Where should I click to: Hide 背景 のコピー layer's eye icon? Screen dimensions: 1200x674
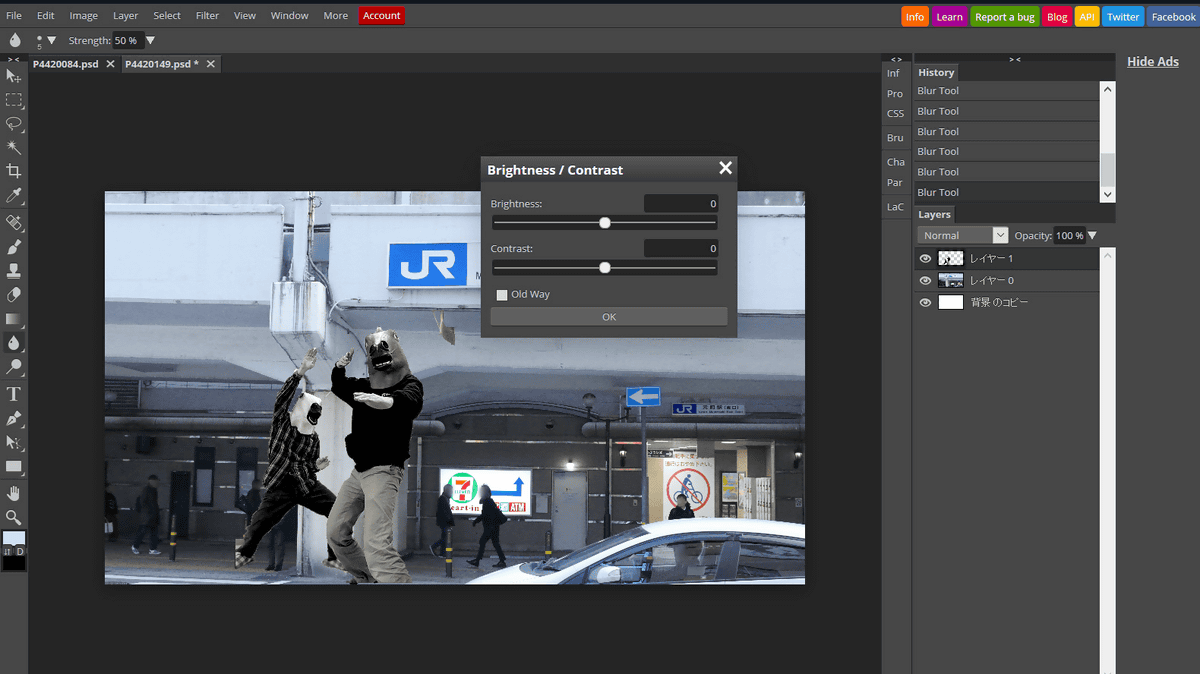pos(925,302)
